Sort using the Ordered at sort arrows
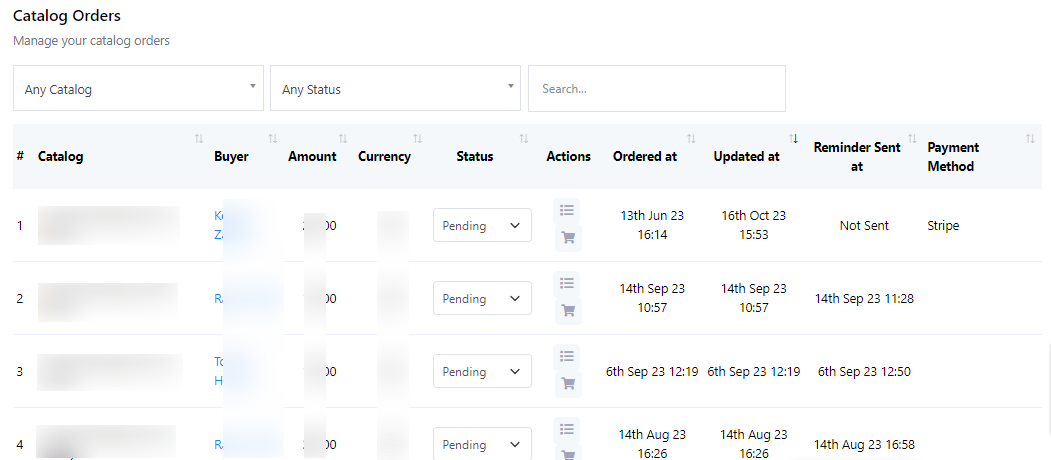Screen dimensions: 1051x460 pos(691,139)
